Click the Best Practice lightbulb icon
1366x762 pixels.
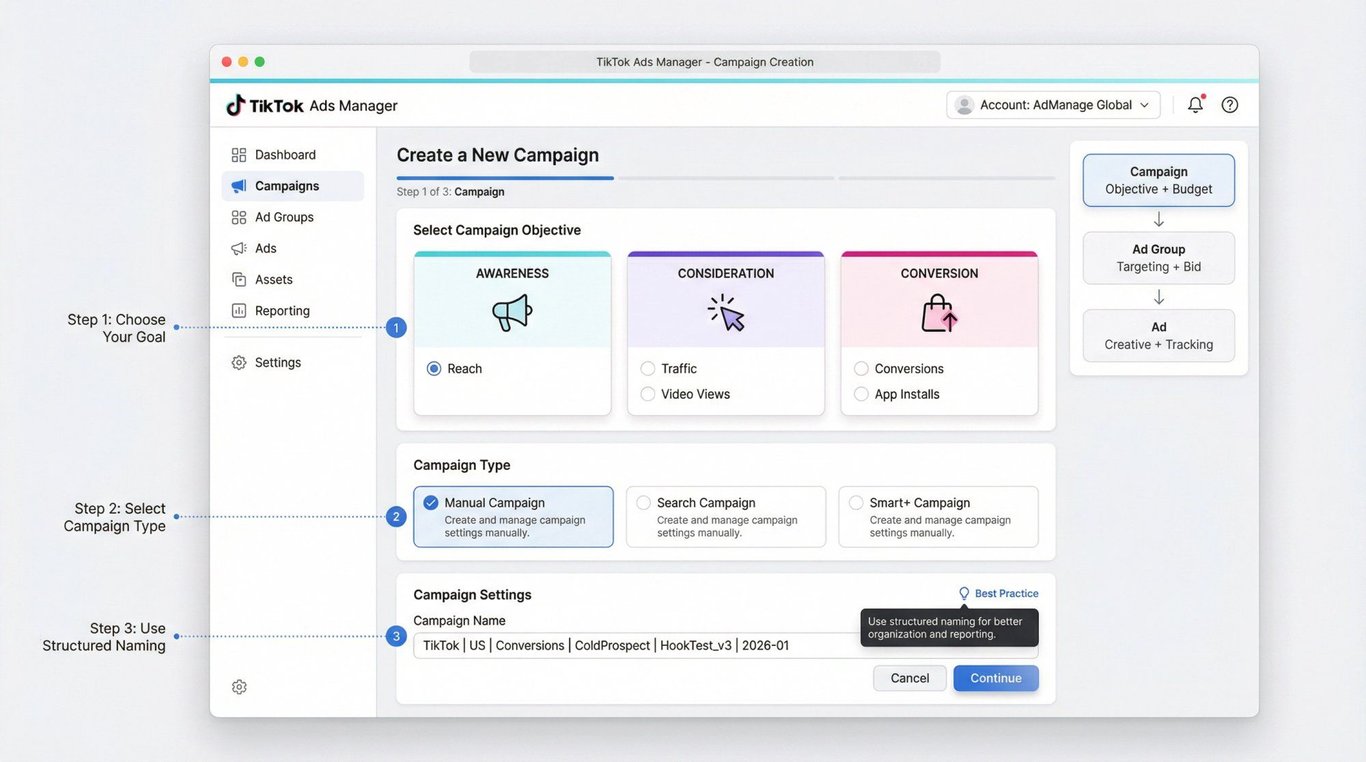[x=964, y=593]
